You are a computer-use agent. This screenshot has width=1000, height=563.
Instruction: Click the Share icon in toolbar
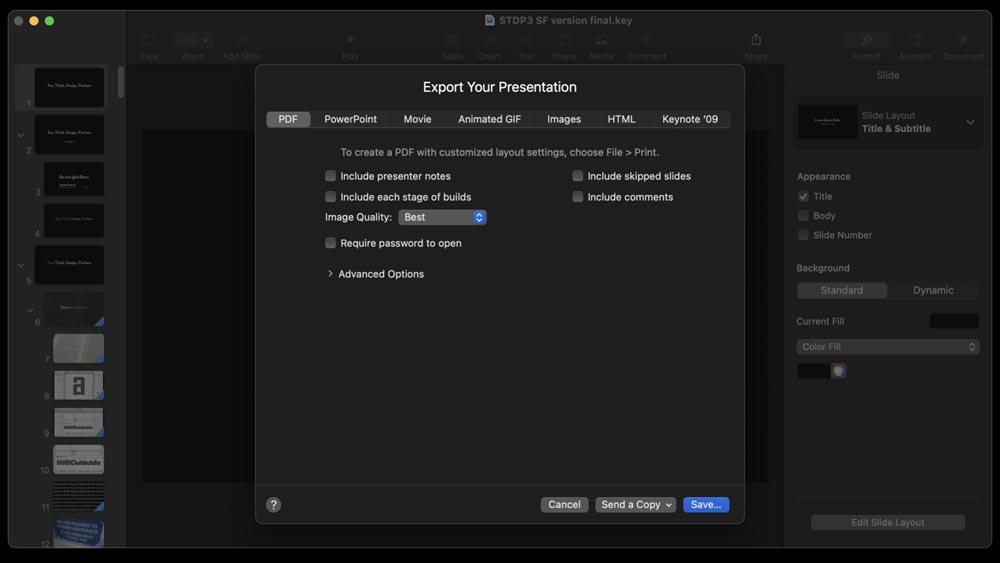756,40
